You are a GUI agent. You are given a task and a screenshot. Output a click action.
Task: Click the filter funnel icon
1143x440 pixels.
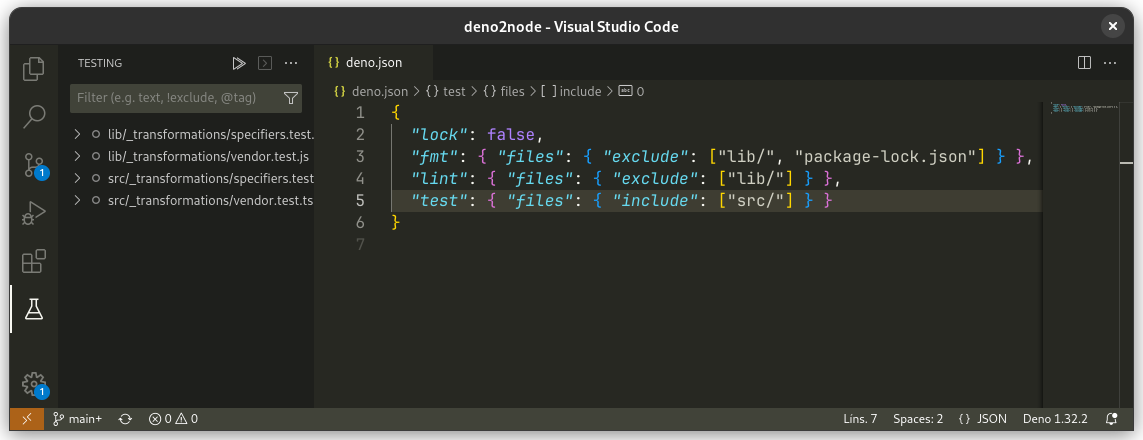[290, 98]
